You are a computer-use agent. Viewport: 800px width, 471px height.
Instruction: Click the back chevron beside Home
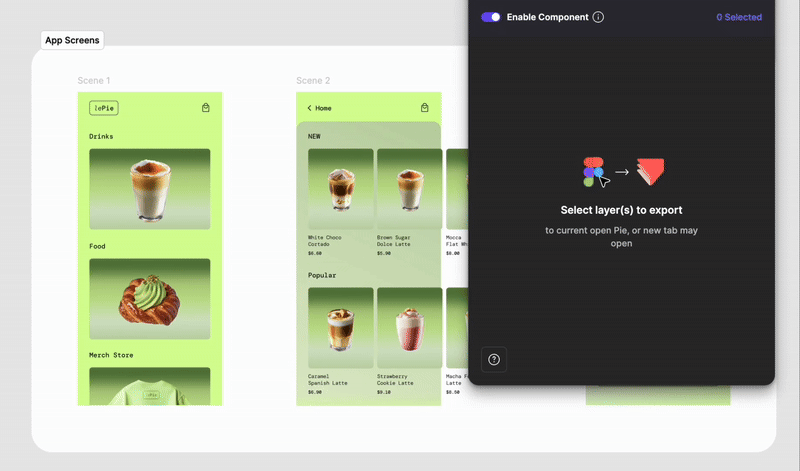click(309, 108)
